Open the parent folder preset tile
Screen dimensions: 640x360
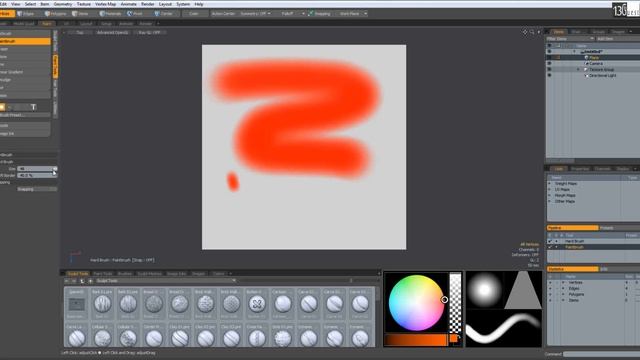[x=76, y=304]
